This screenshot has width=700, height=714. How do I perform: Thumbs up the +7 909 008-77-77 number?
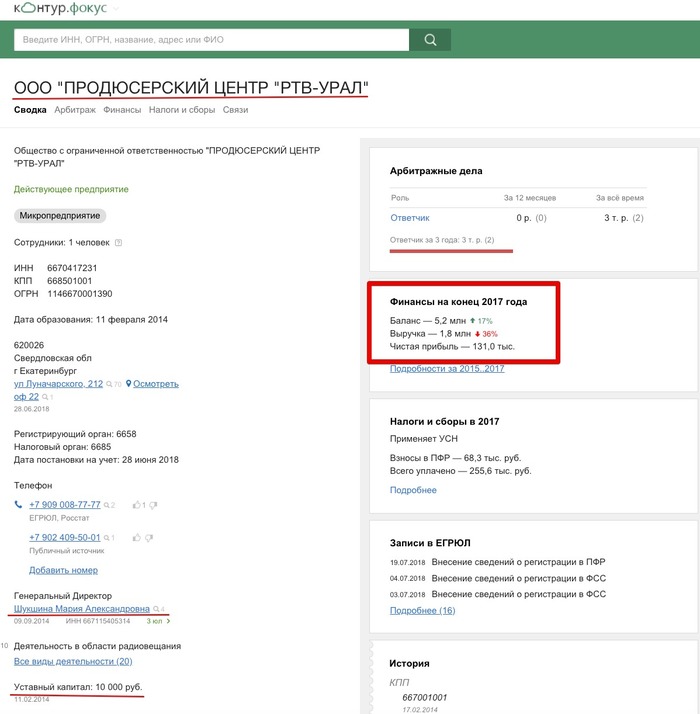pos(136,505)
